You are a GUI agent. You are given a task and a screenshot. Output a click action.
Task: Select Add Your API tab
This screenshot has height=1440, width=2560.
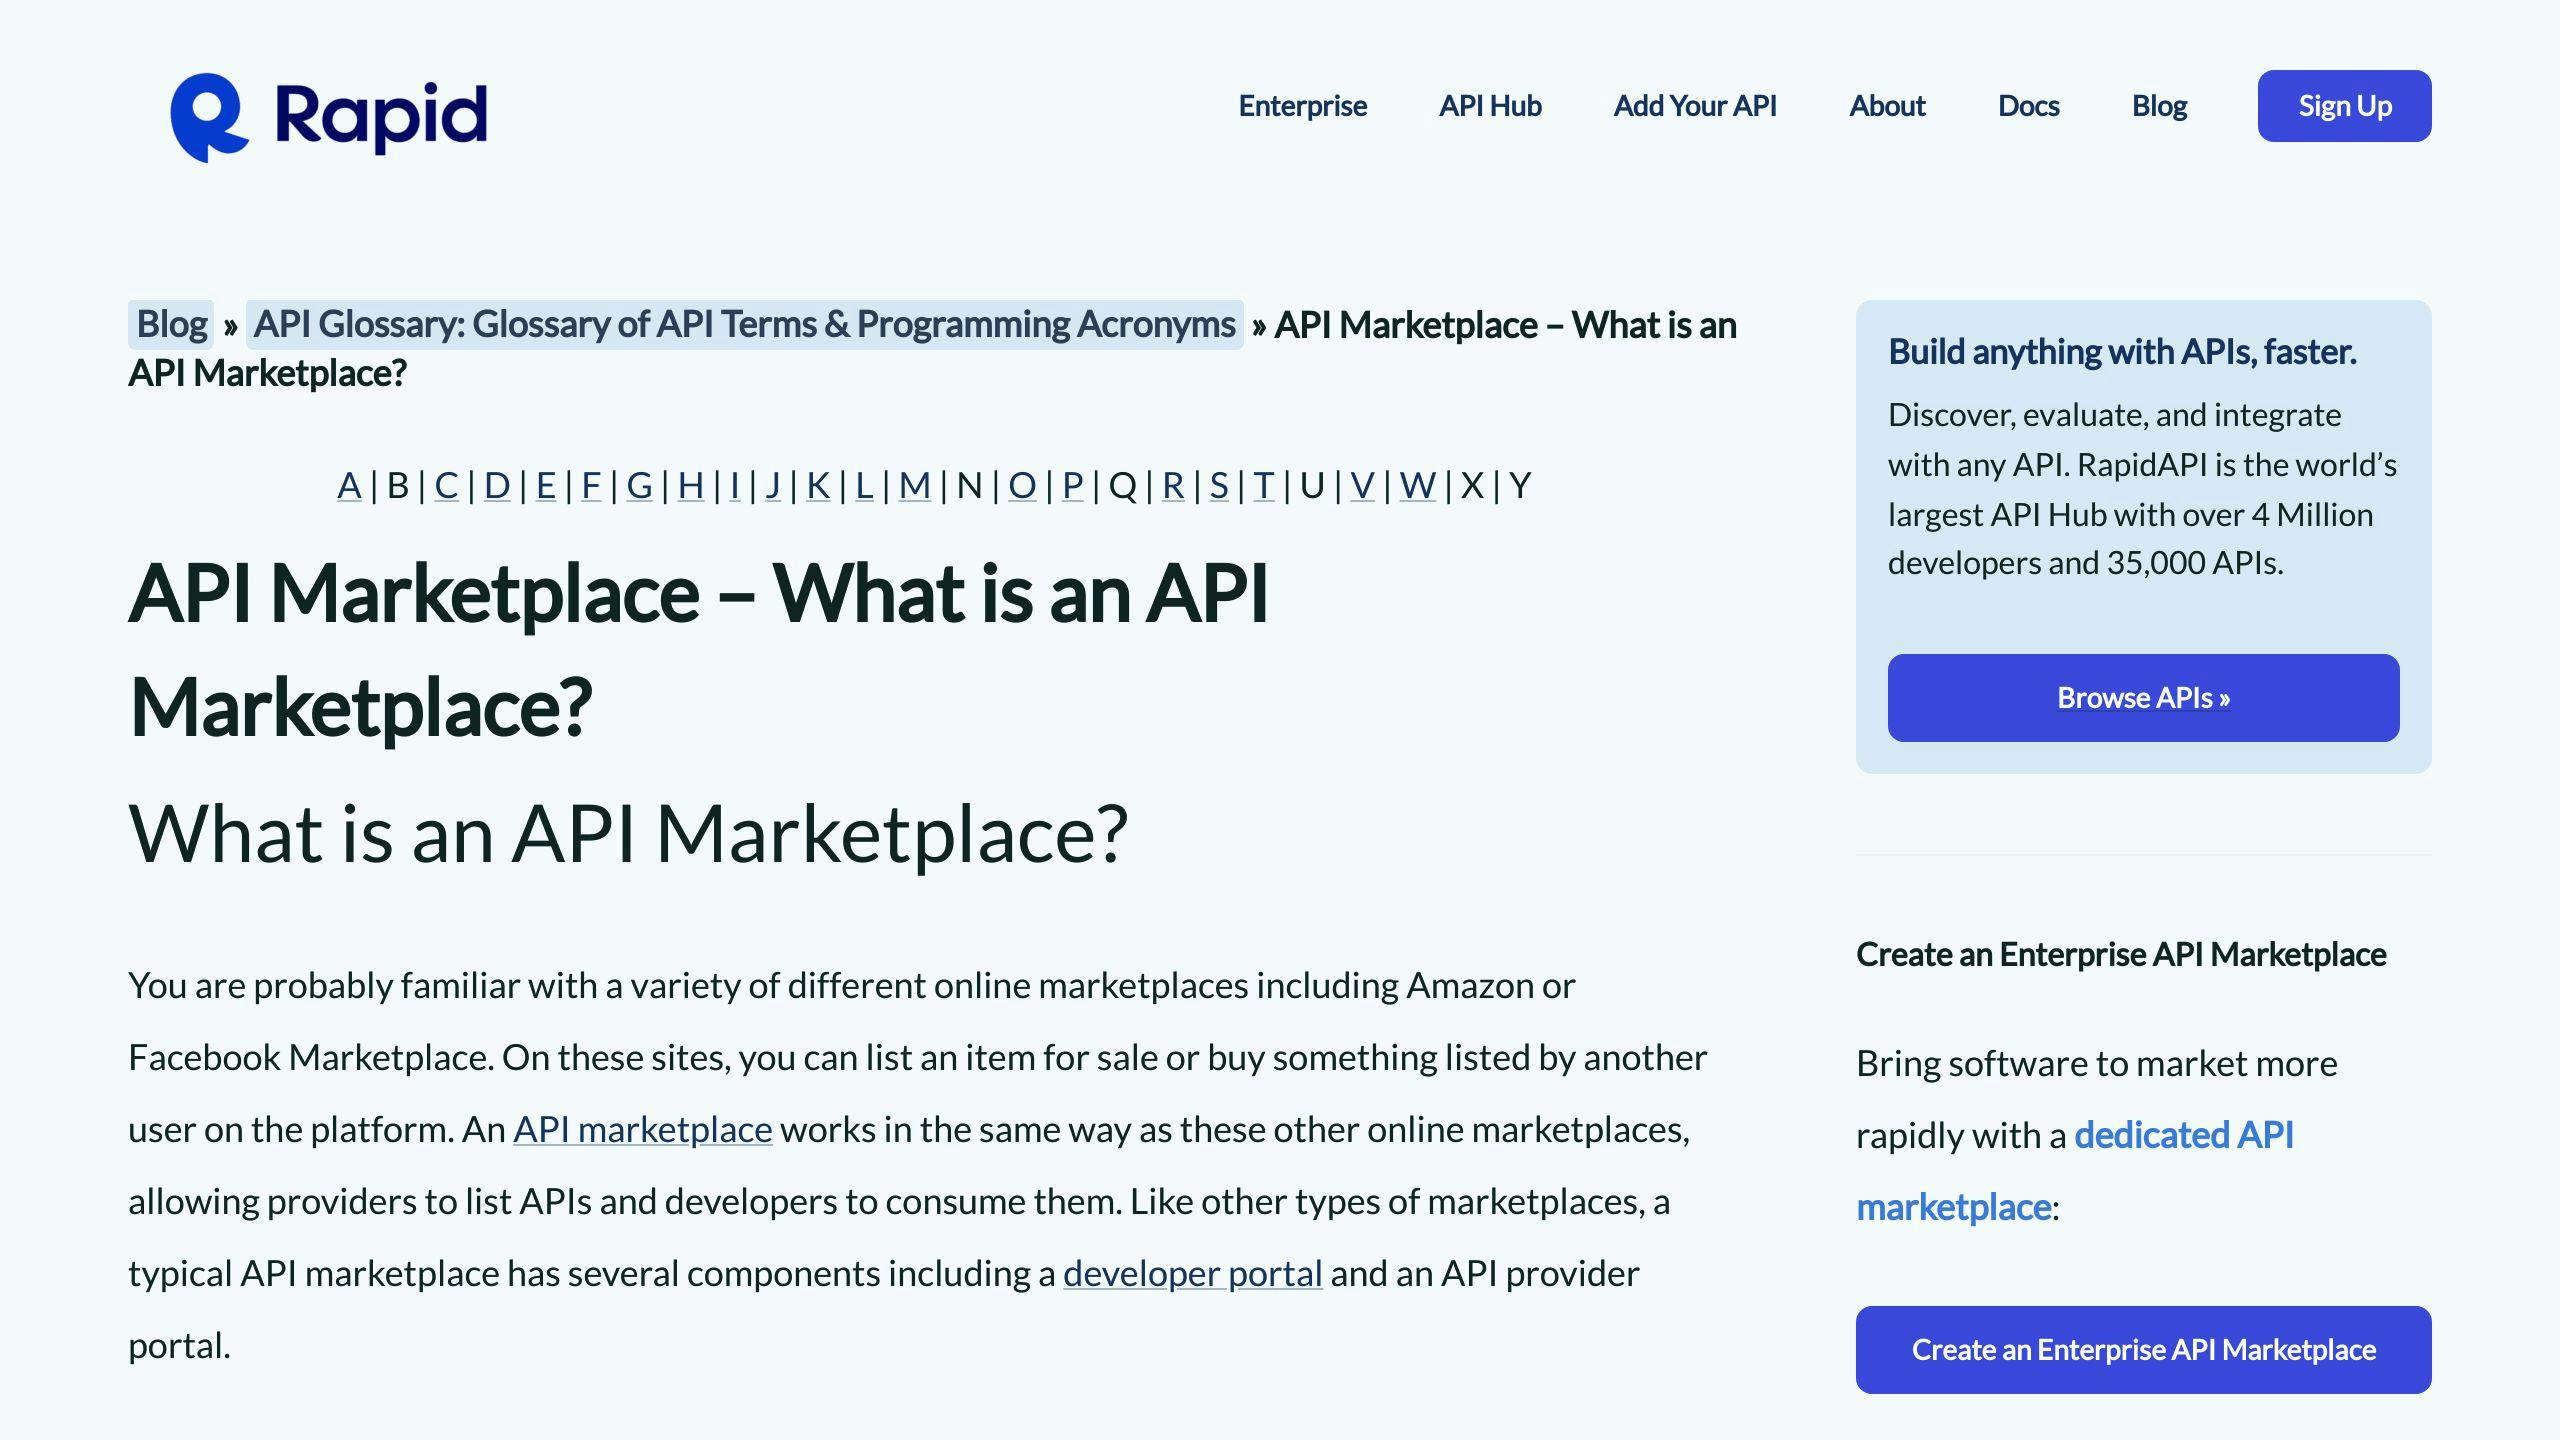pyautogui.click(x=1695, y=105)
